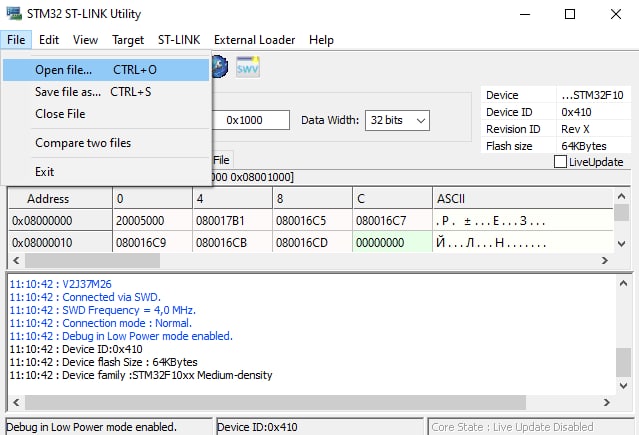The image size is (639, 435).
Task: Click log panel scroll right arrow
Action: (607, 403)
